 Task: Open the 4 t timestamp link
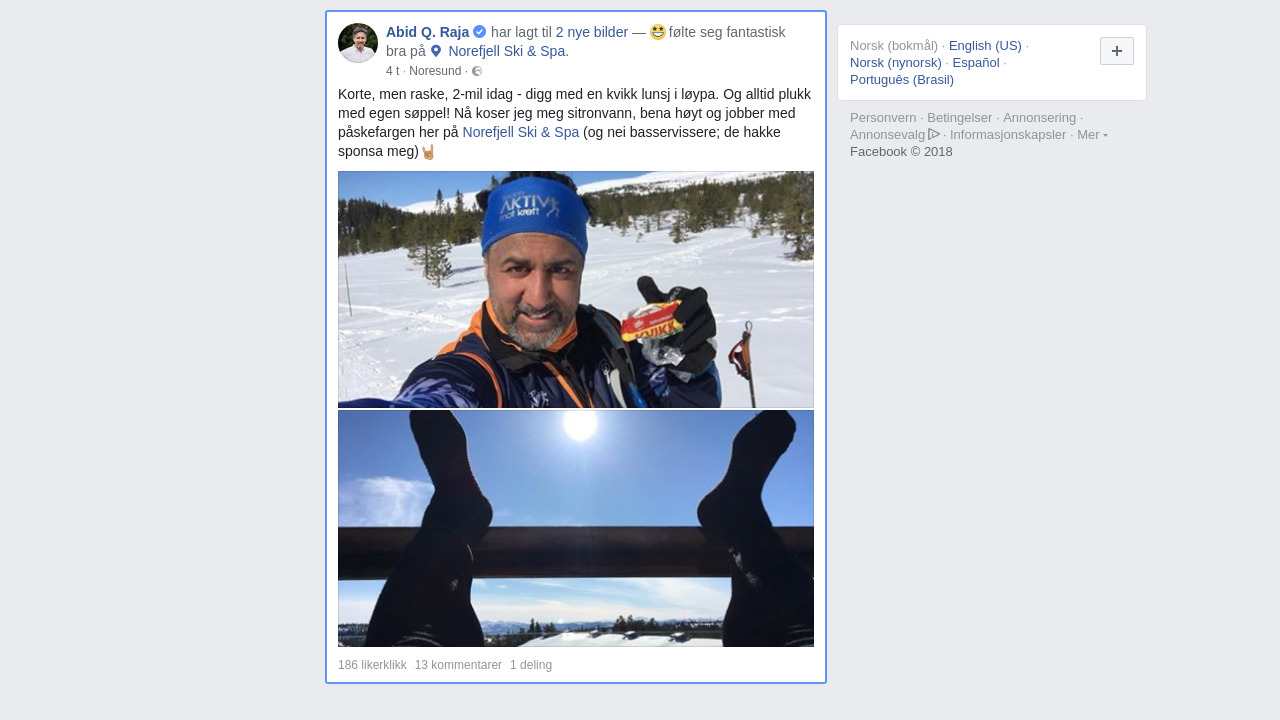[392, 71]
